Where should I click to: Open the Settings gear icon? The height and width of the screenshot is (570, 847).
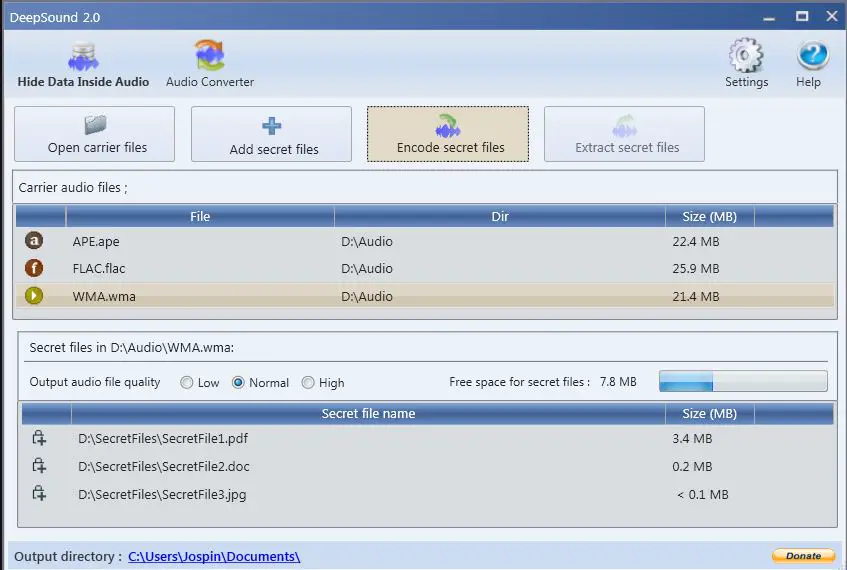[746, 55]
